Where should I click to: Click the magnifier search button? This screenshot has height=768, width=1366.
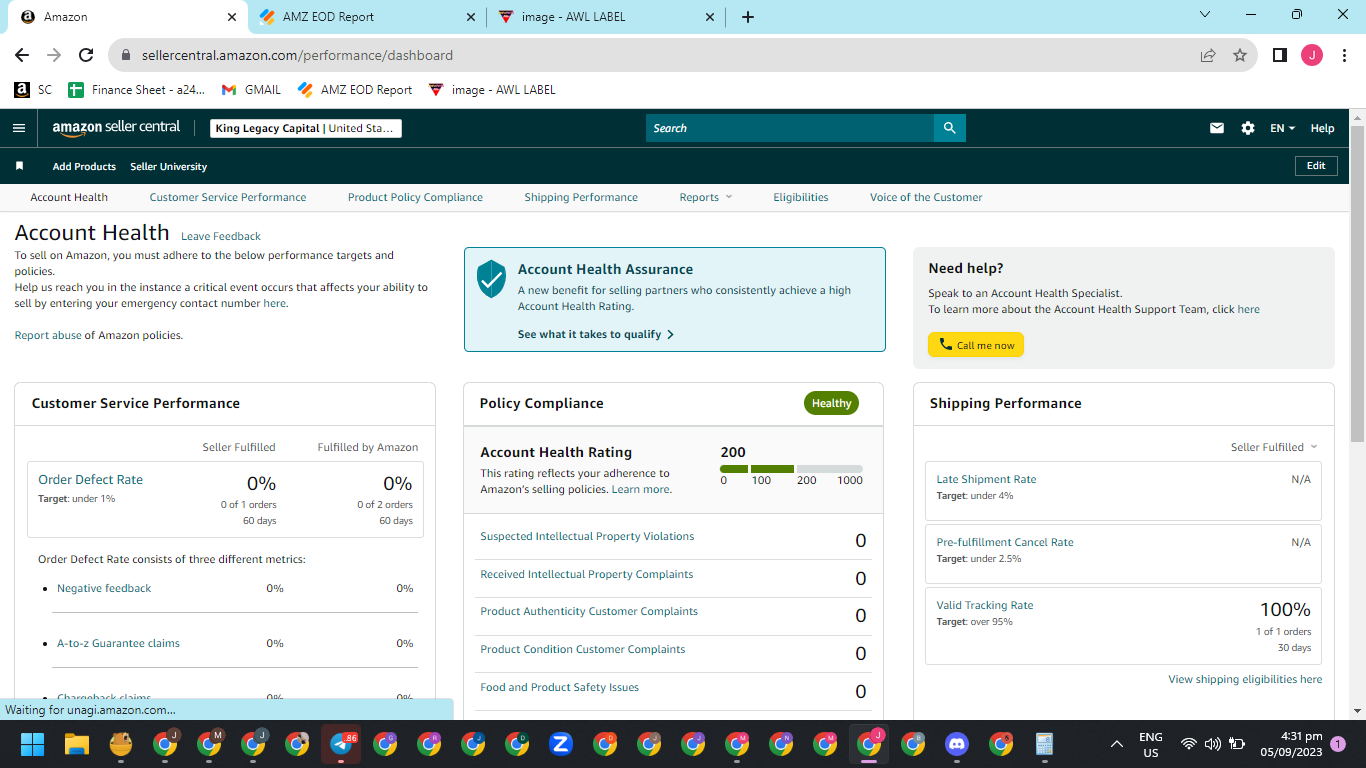point(949,128)
